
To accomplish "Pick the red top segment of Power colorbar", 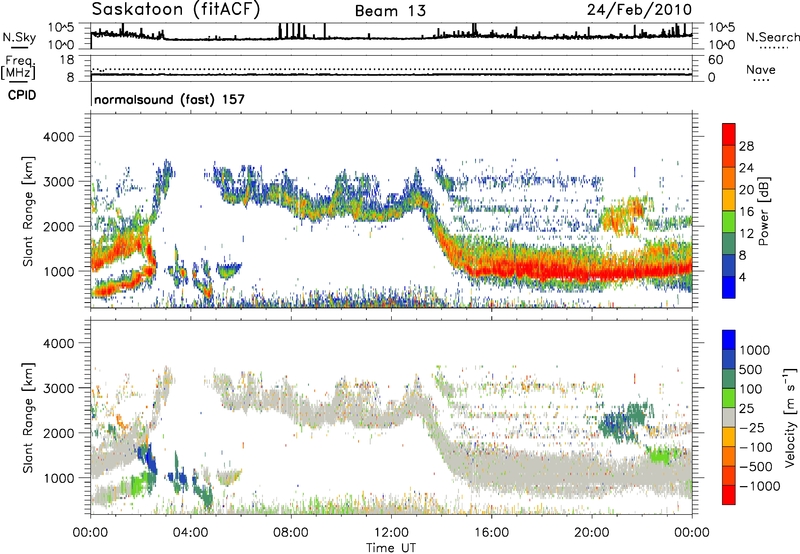I will pyautogui.click(x=729, y=135).
